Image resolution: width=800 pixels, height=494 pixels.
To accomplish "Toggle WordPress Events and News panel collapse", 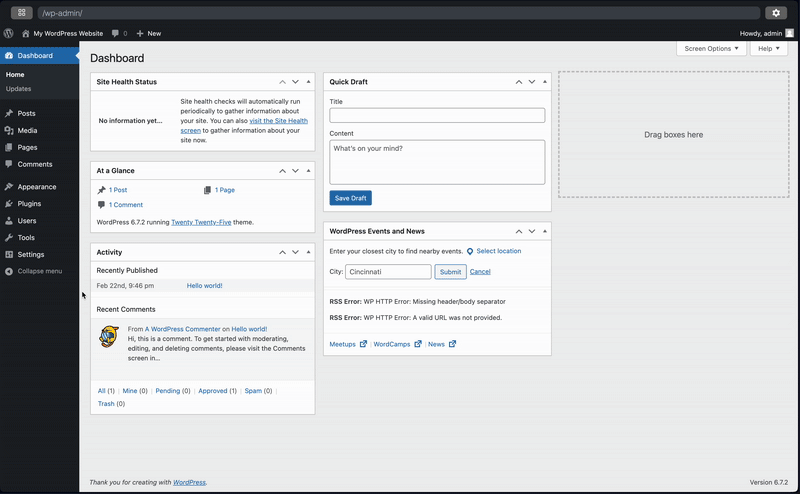I will [544, 231].
